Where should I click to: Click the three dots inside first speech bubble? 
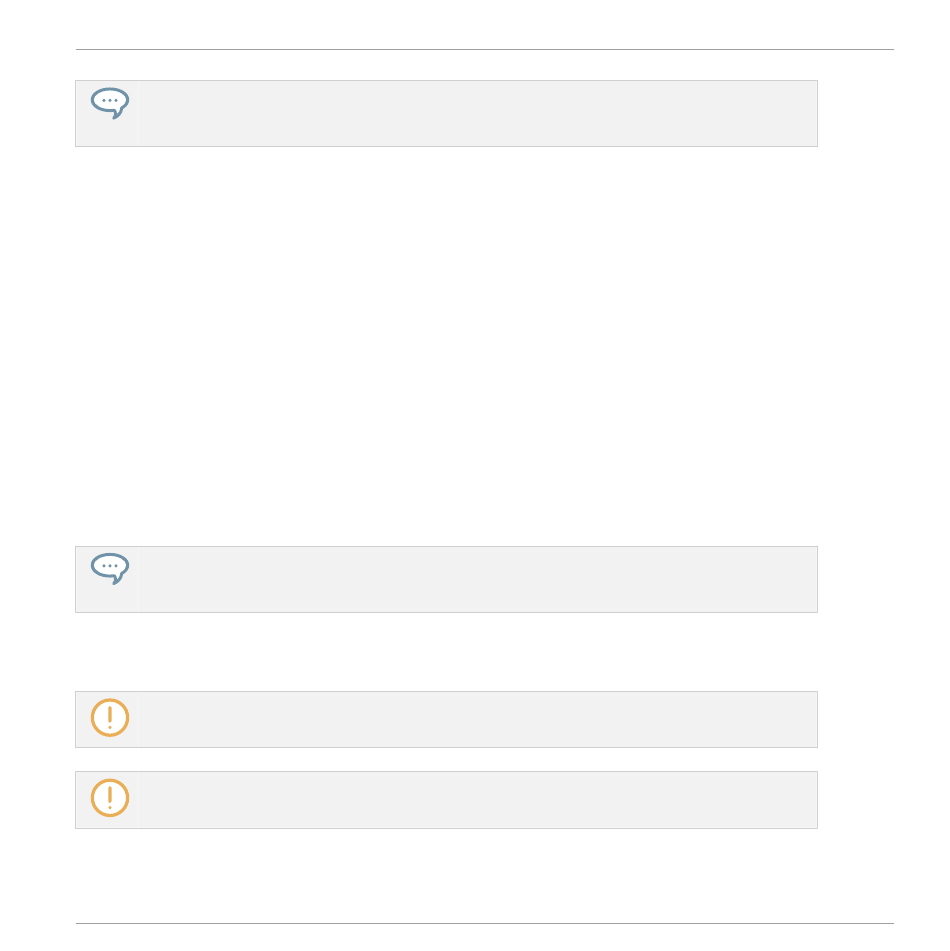[x=110, y=100]
